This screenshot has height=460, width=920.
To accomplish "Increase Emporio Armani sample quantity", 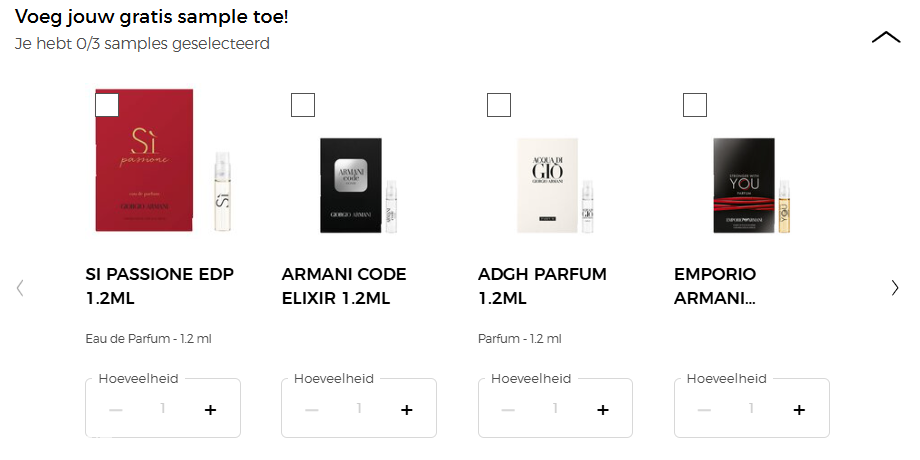I will point(798,410).
